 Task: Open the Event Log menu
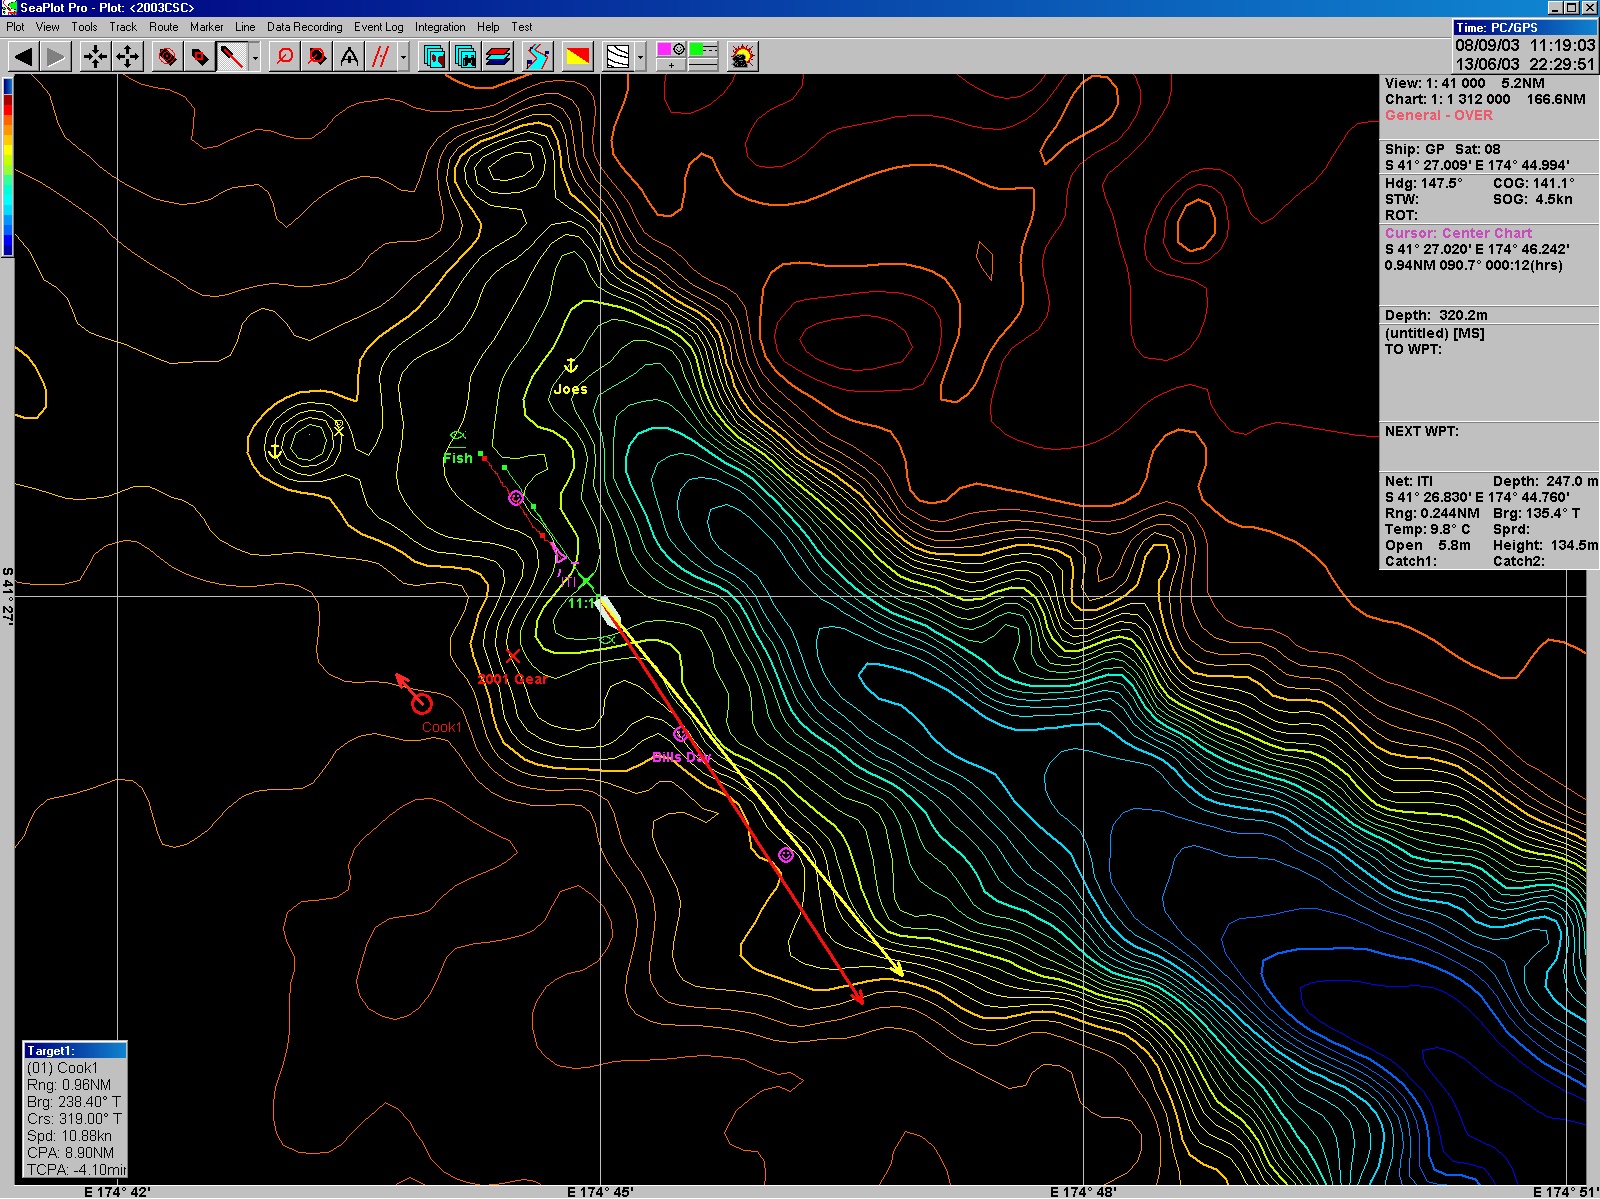click(378, 27)
